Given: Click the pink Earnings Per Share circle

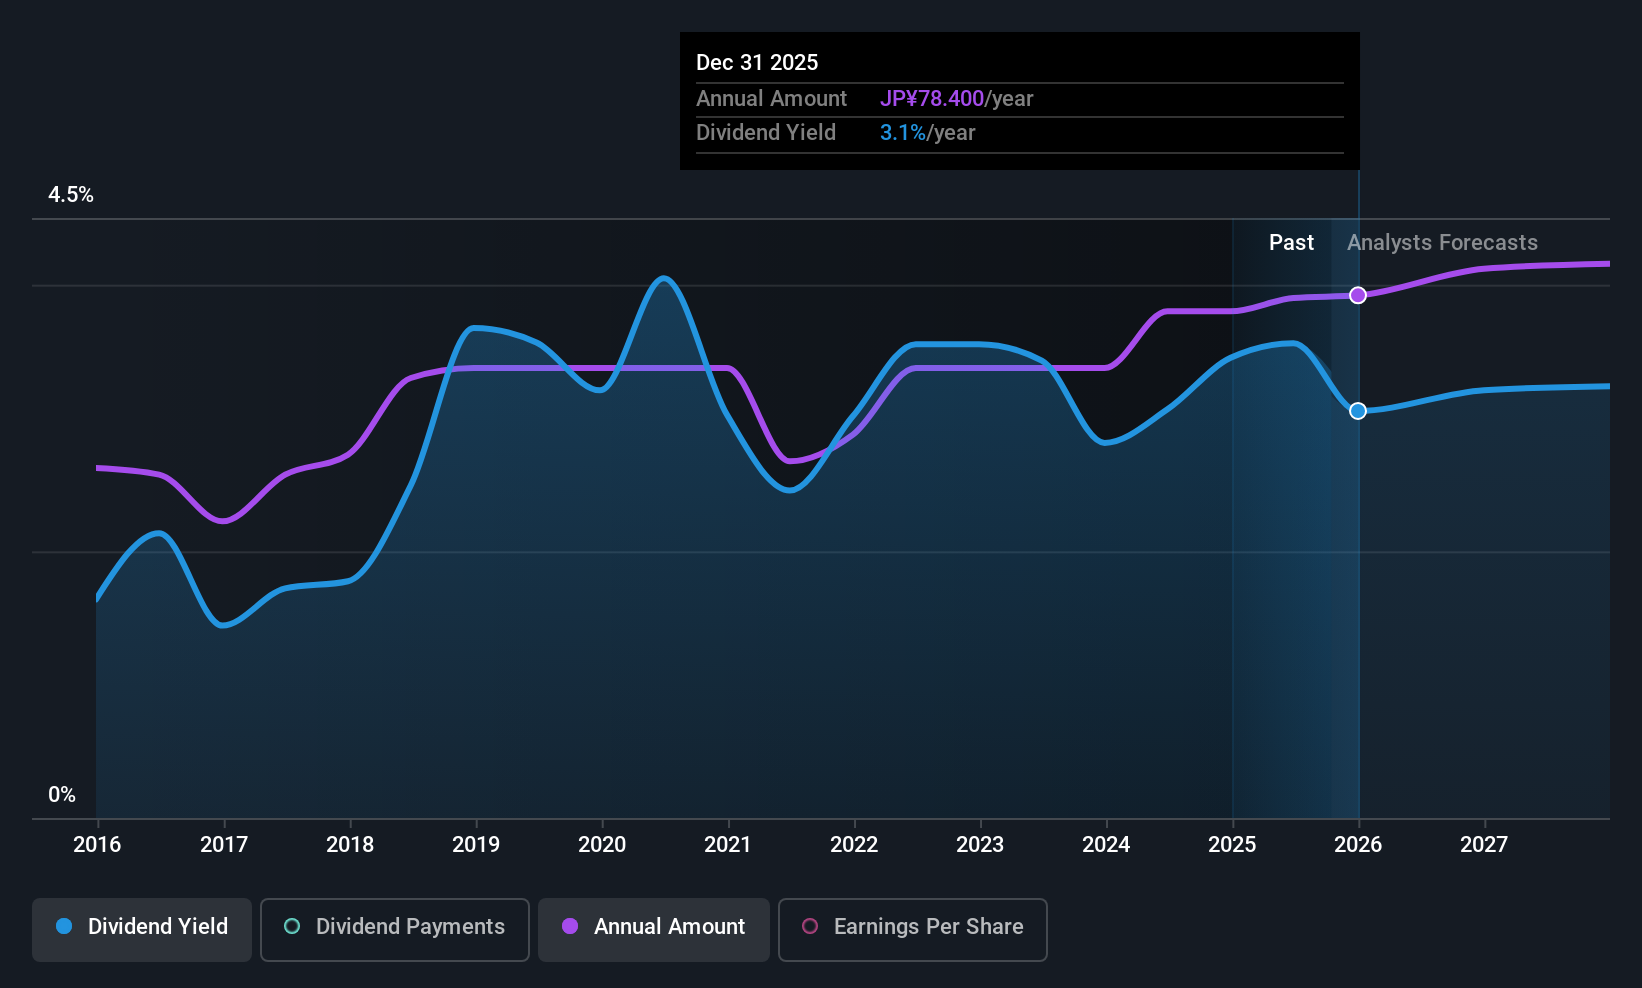Looking at the screenshot, I should click(x=810, y=926).
